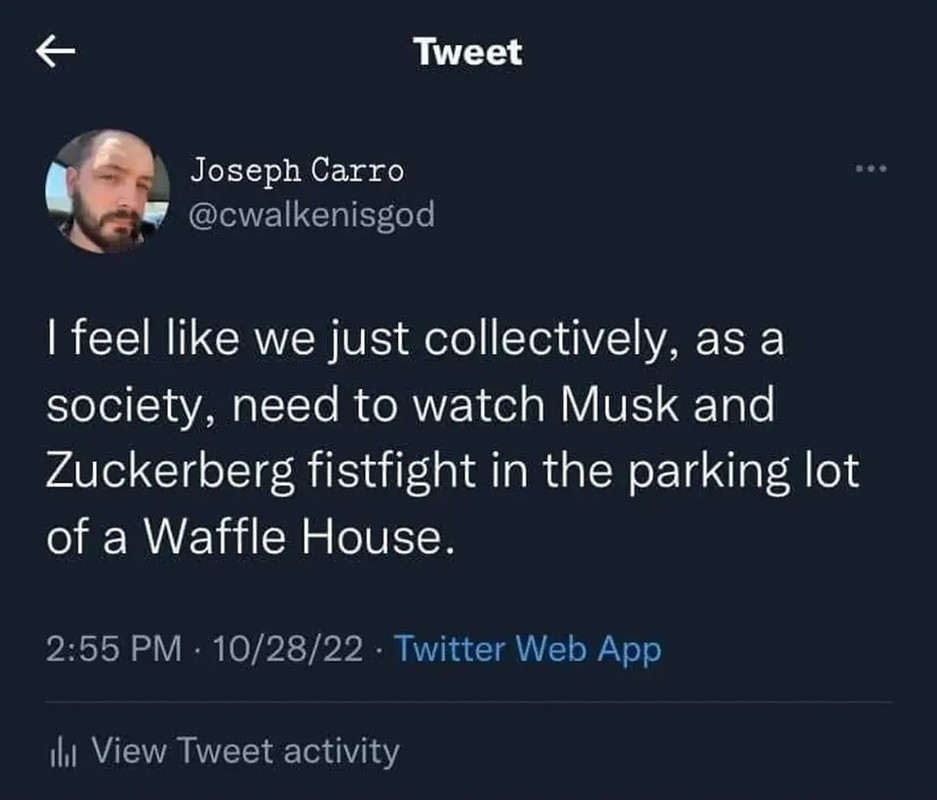The height and width of the screenshot is (800, 937).
Task: Click the 10/28/22 date
Action: (x=285, y=649)
